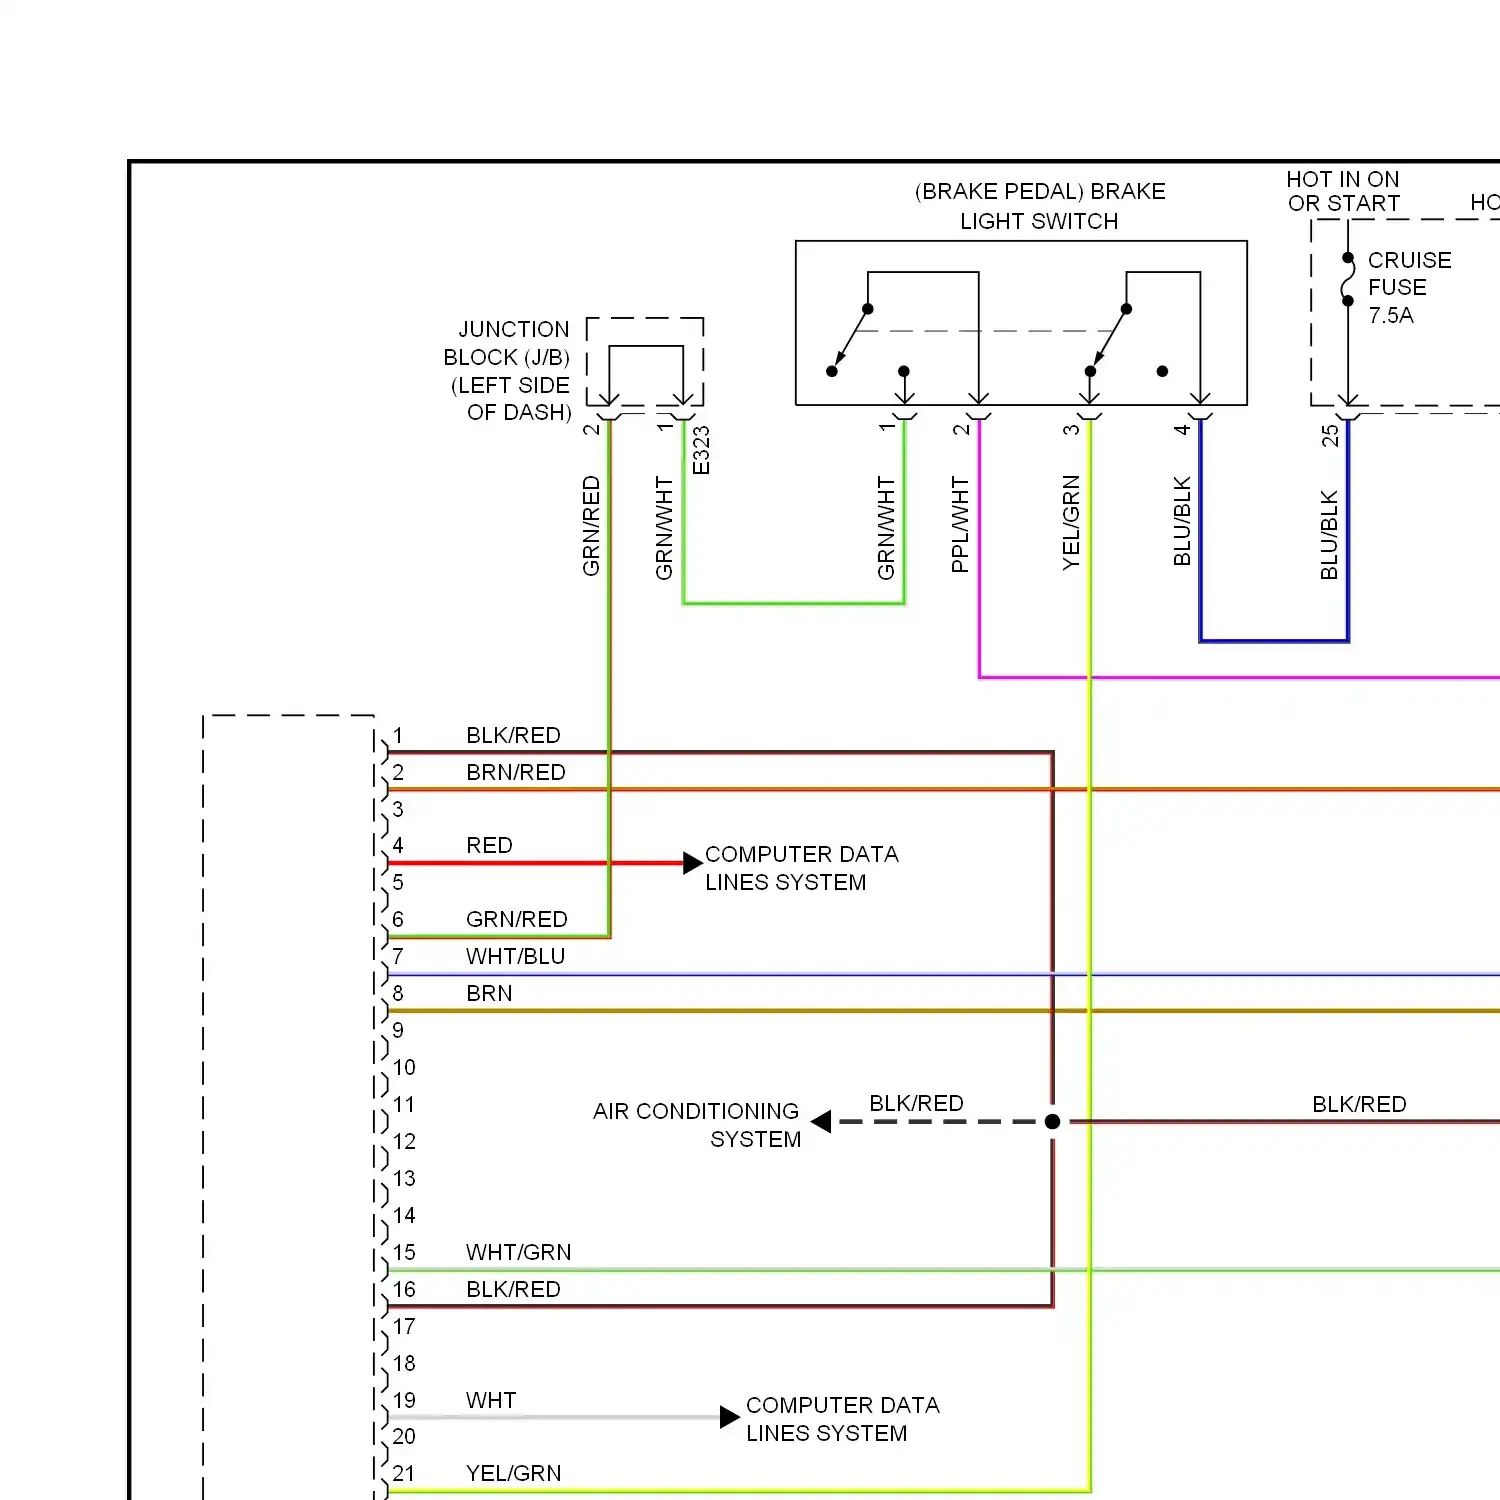Select the BRAKE LIGHT SWITCH title text
Screen dimensions: 1500x1500
point(1040,206)
